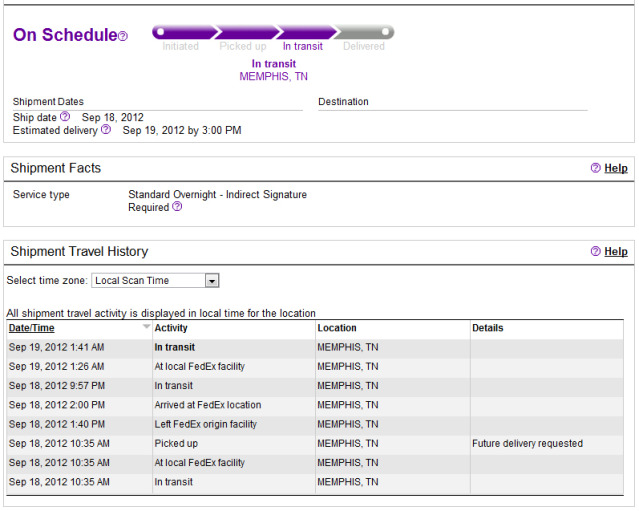Select the Arrived at FedEx location row
The height and width of the screenshot is (511, 639).
(207, 405)
